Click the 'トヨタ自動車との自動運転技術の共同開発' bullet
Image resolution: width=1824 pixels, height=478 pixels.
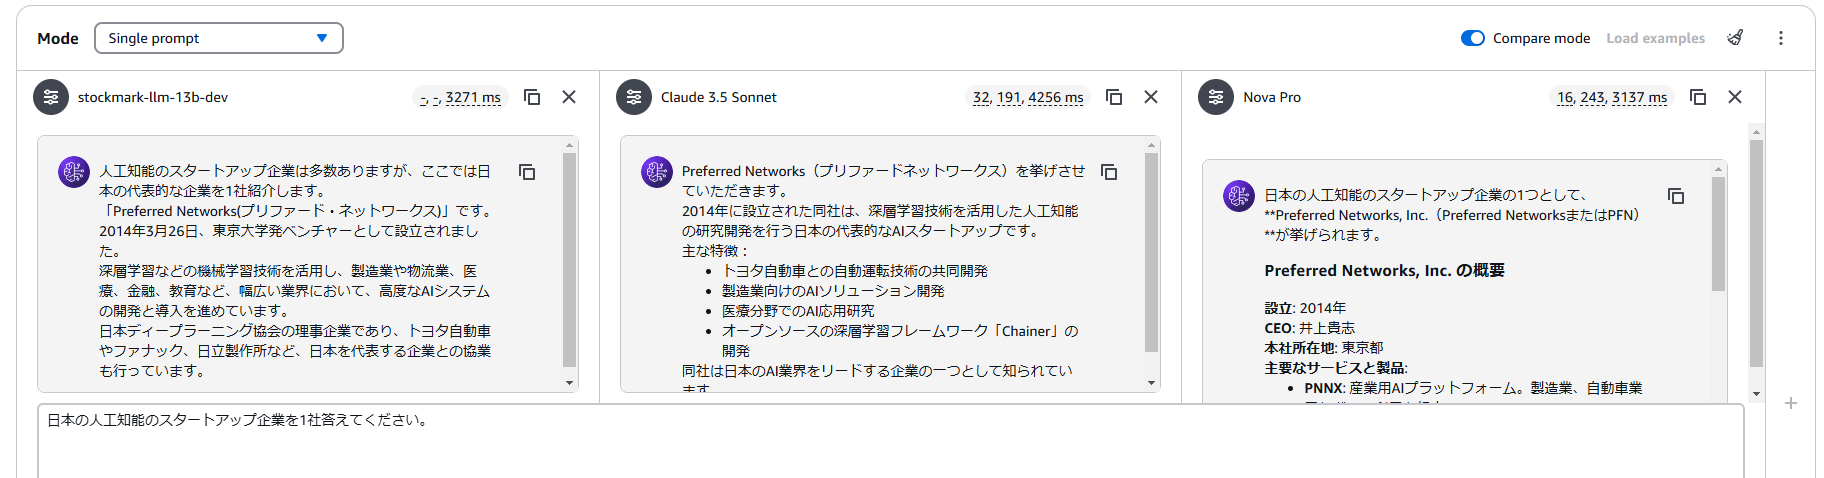pyautogui.click(x=855, y=271)
